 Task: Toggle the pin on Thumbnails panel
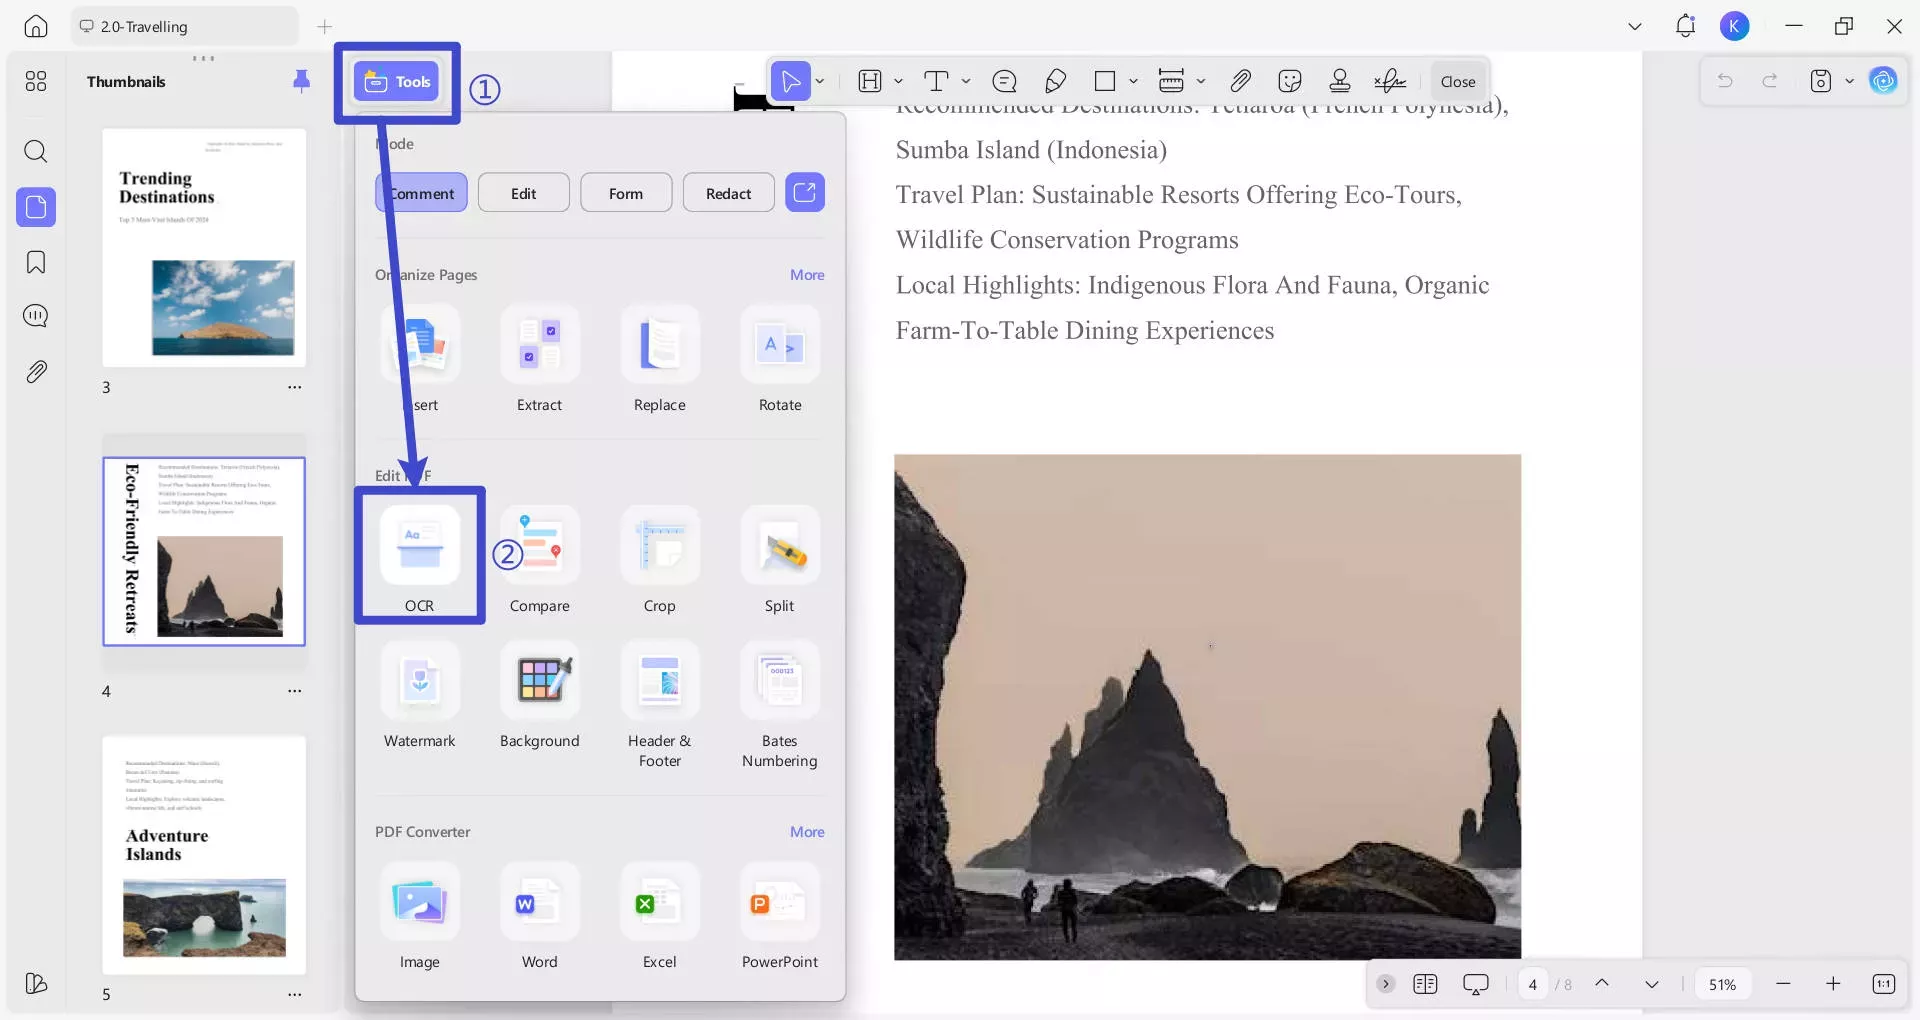coord(301,81)
